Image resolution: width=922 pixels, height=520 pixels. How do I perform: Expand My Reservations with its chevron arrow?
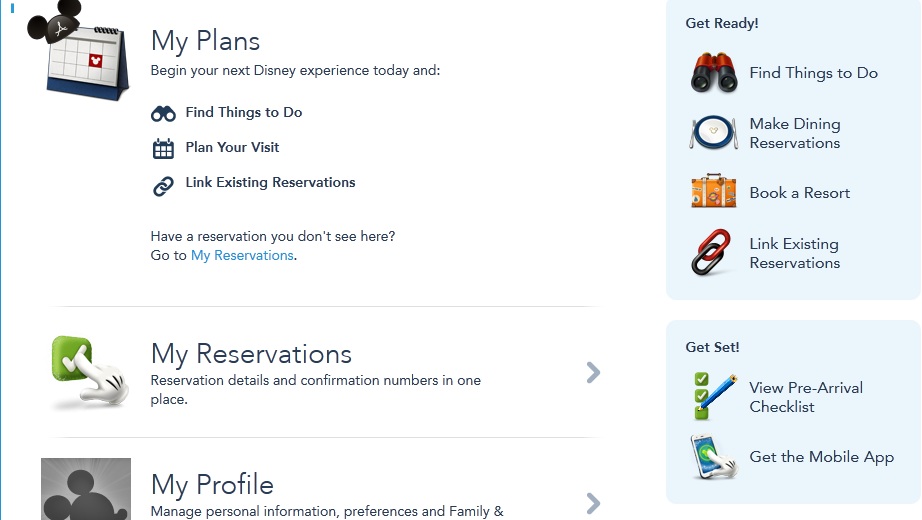(593, 372)
